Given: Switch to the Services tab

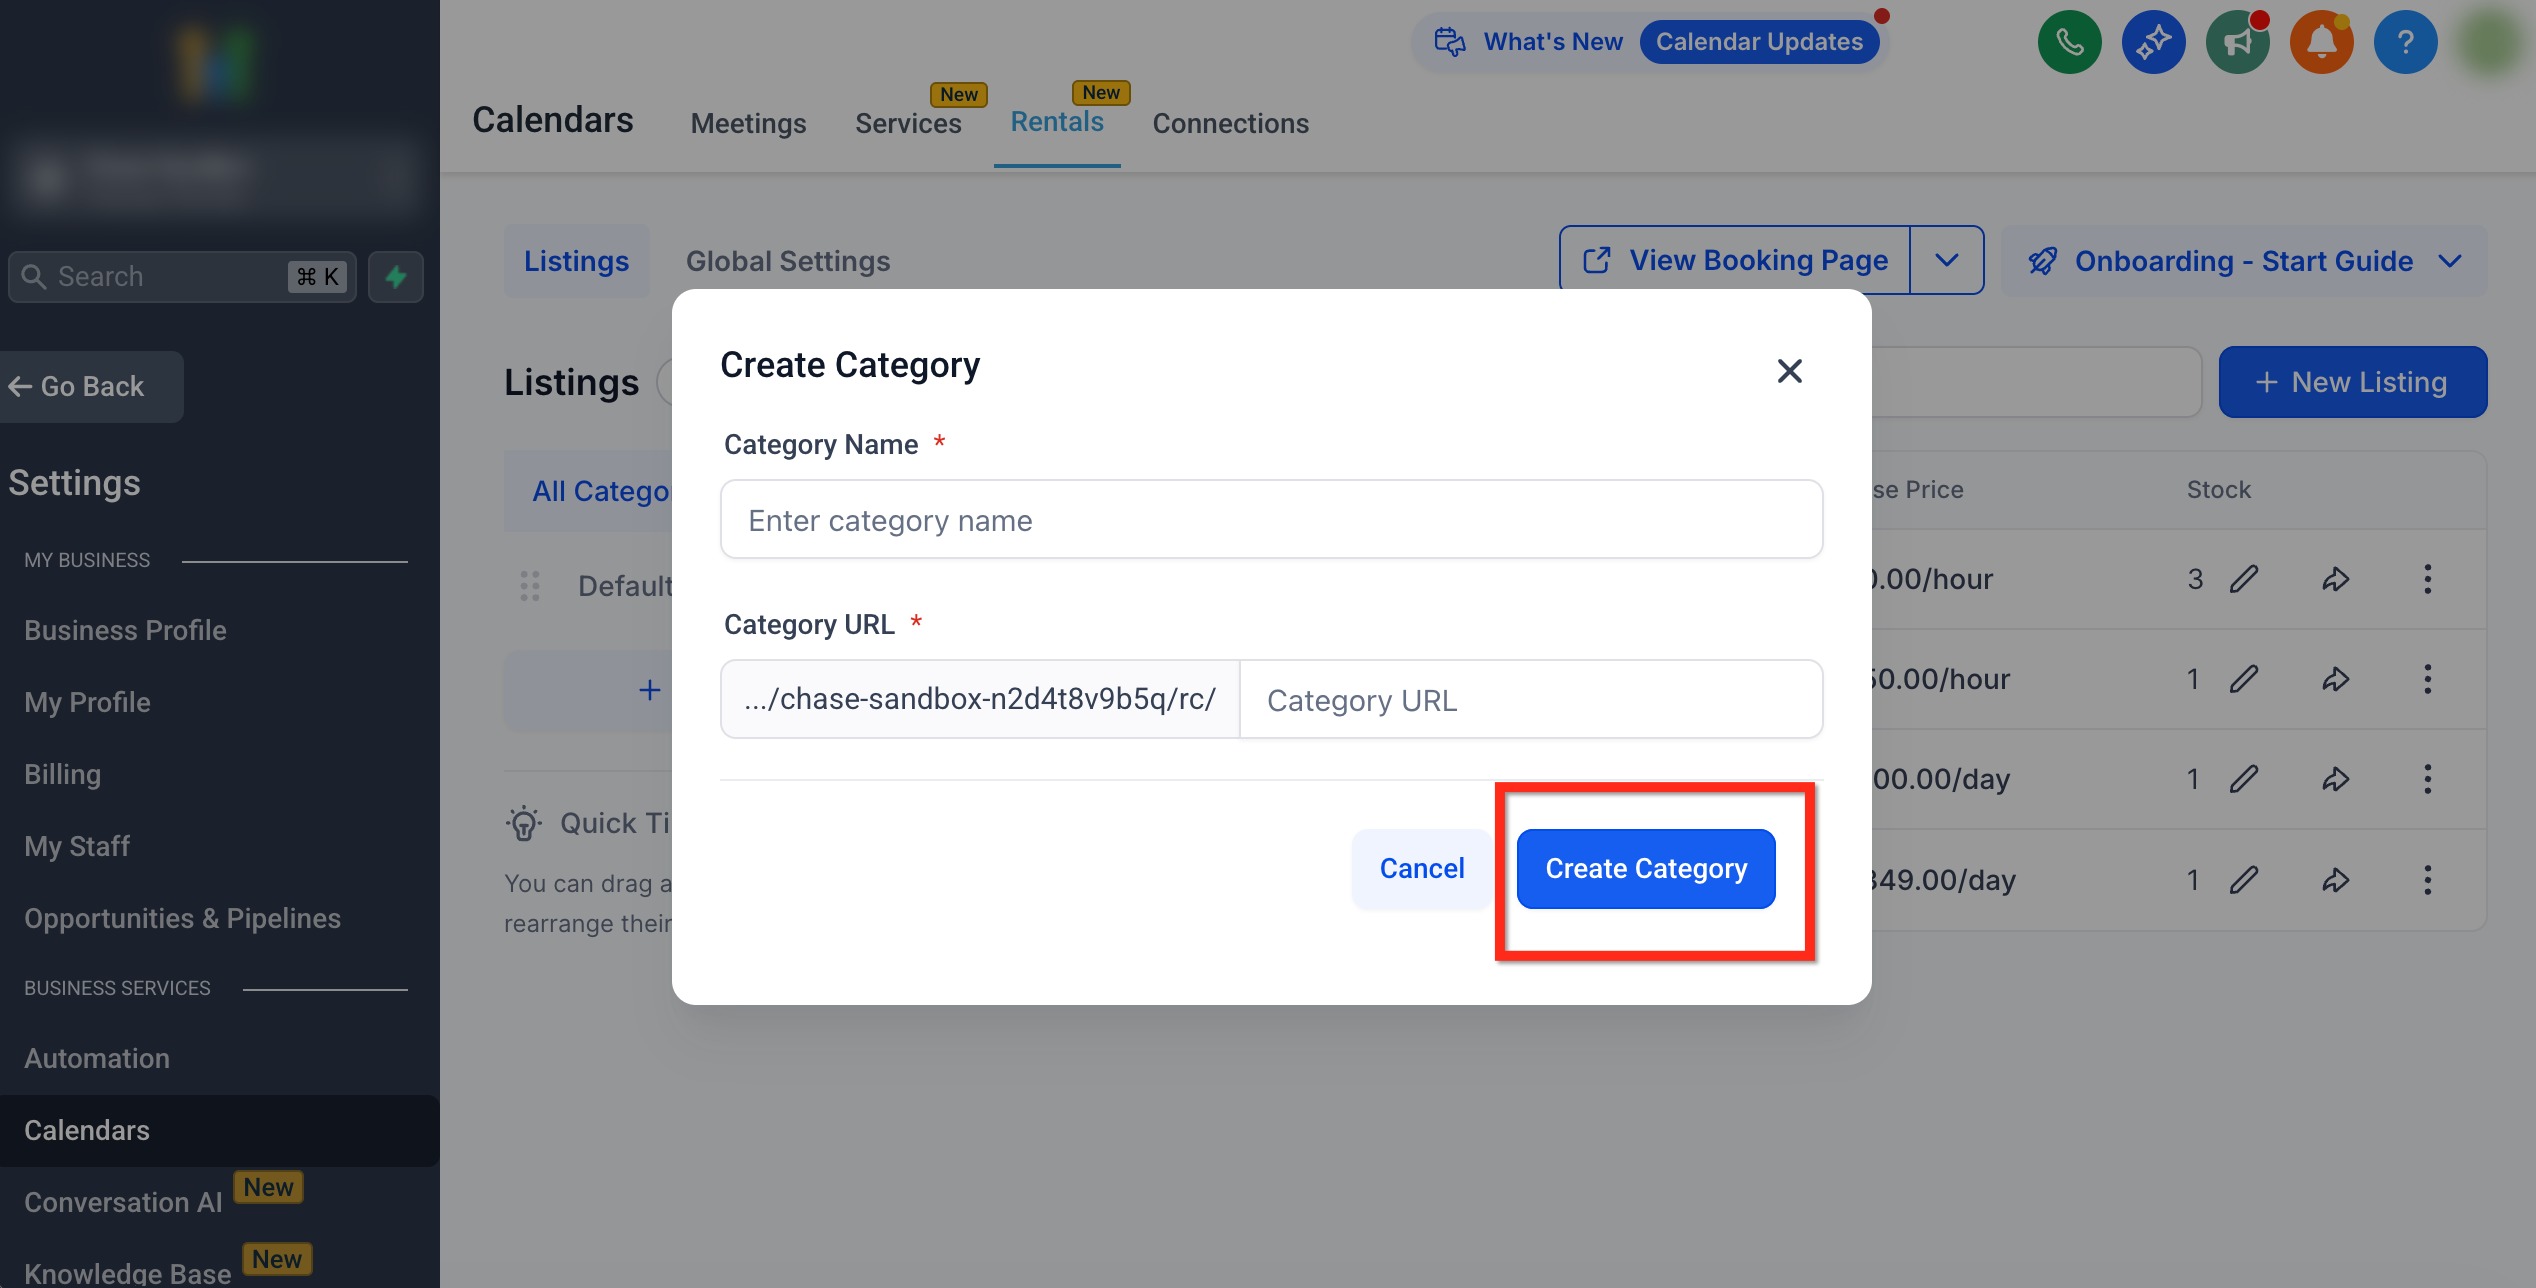Looking at the screenshot, I should click(x=907, y=123).
